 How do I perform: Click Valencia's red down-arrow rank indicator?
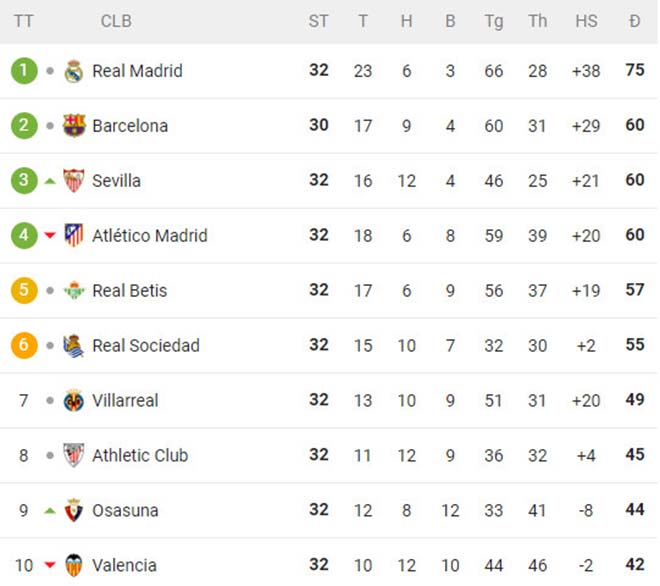pyautogui.click(x=50, y=566)
